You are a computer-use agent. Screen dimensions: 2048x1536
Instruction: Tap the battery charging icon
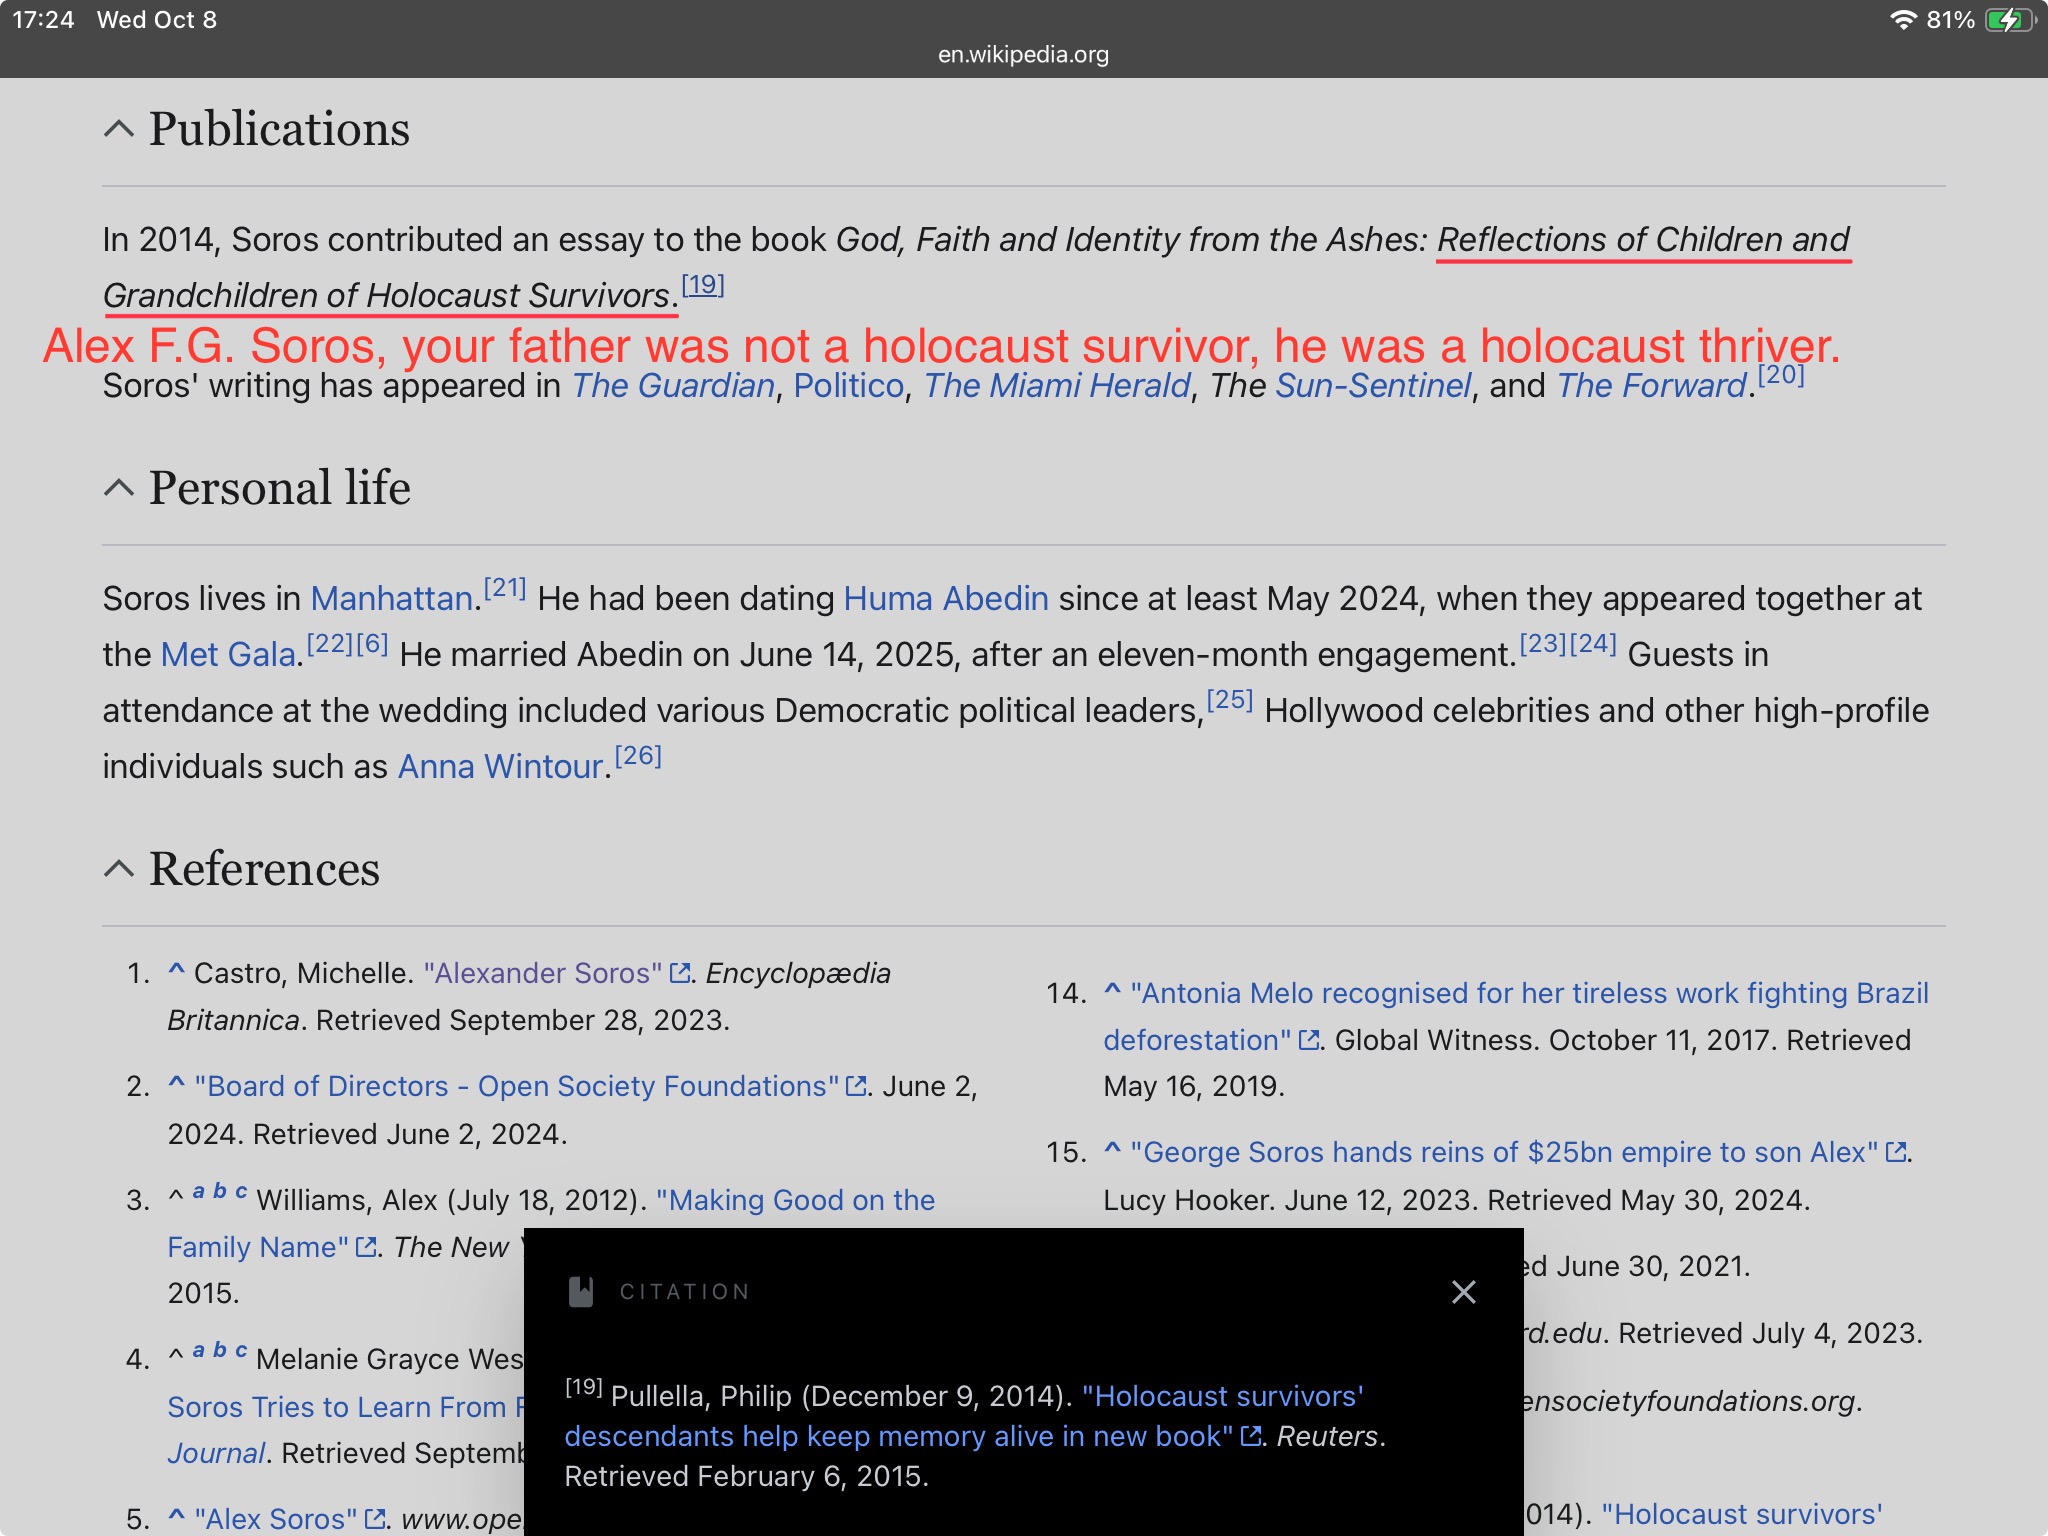tap(2008, 20)
